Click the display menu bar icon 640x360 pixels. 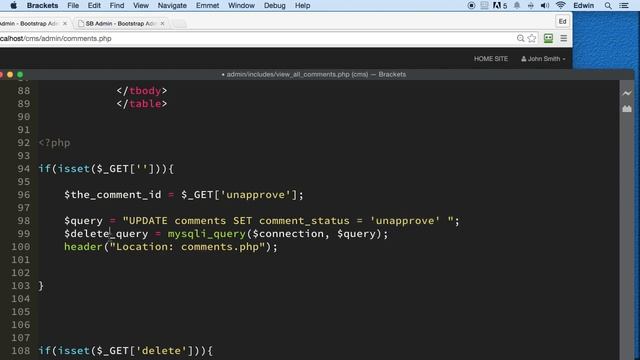pyautogui.click(x=484, y=5)
